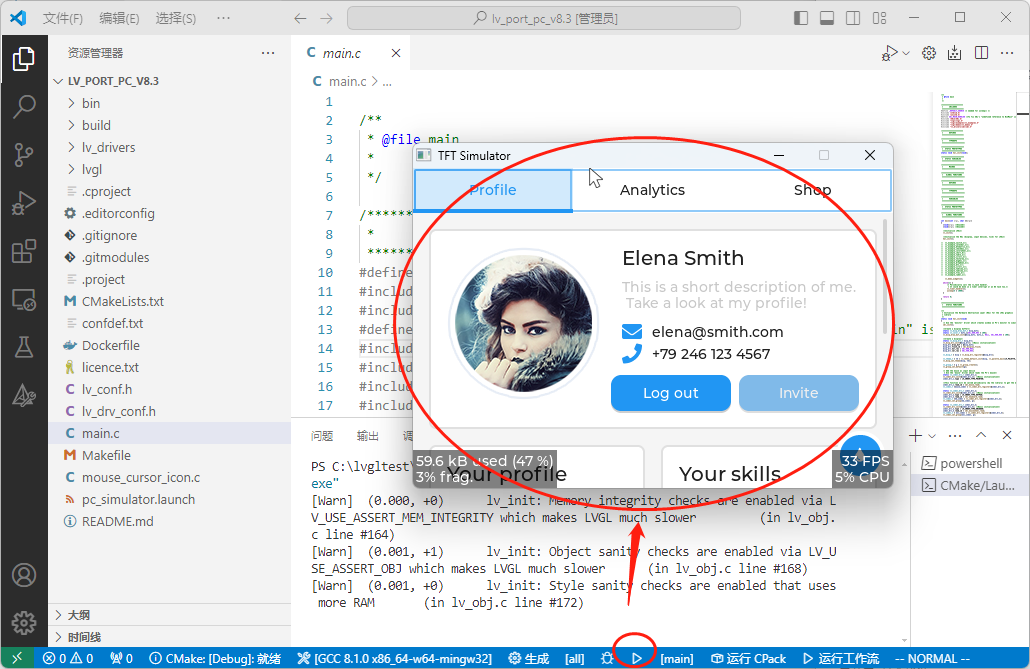1030x669 pixels.
Task: Open the 输出 output panel tab
Action: (367, 436)
